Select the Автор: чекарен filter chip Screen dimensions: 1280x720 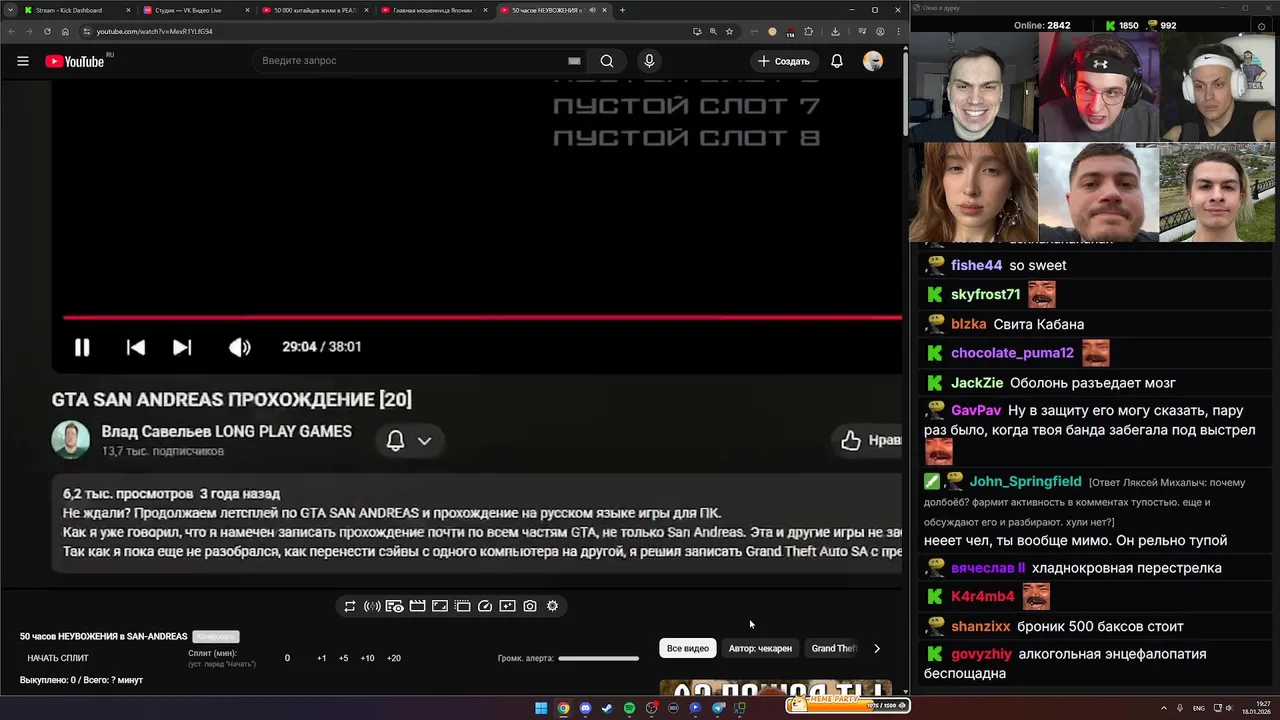pyautogui.click(x=760, y=648)
